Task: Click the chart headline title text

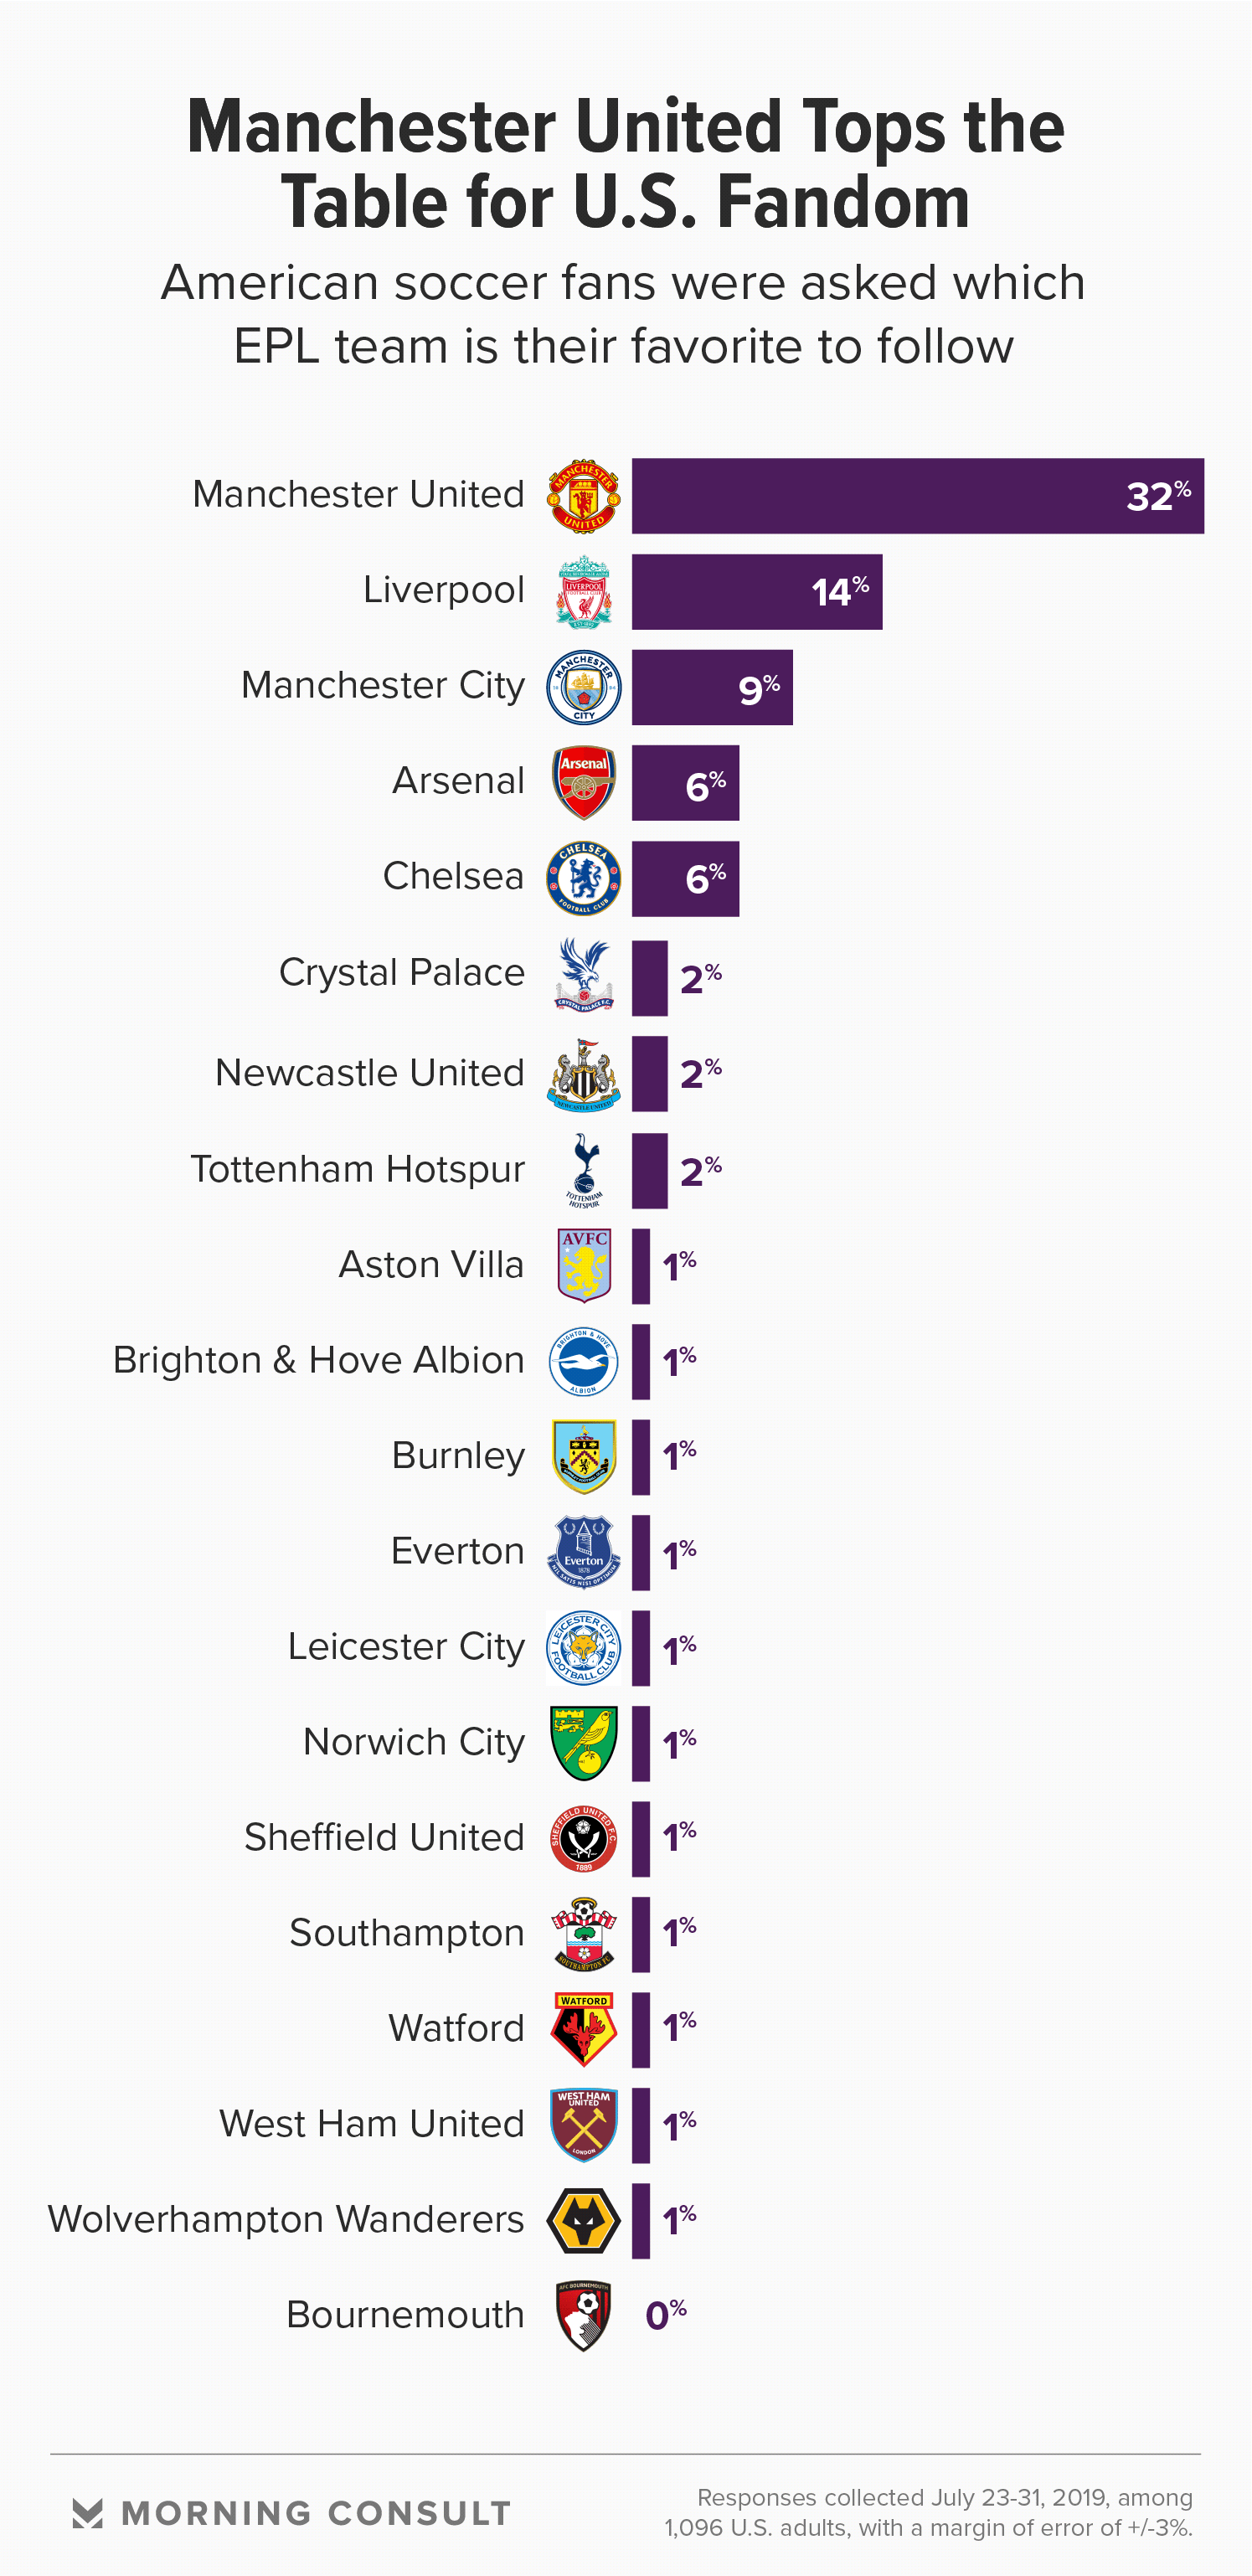Action: 626,164
